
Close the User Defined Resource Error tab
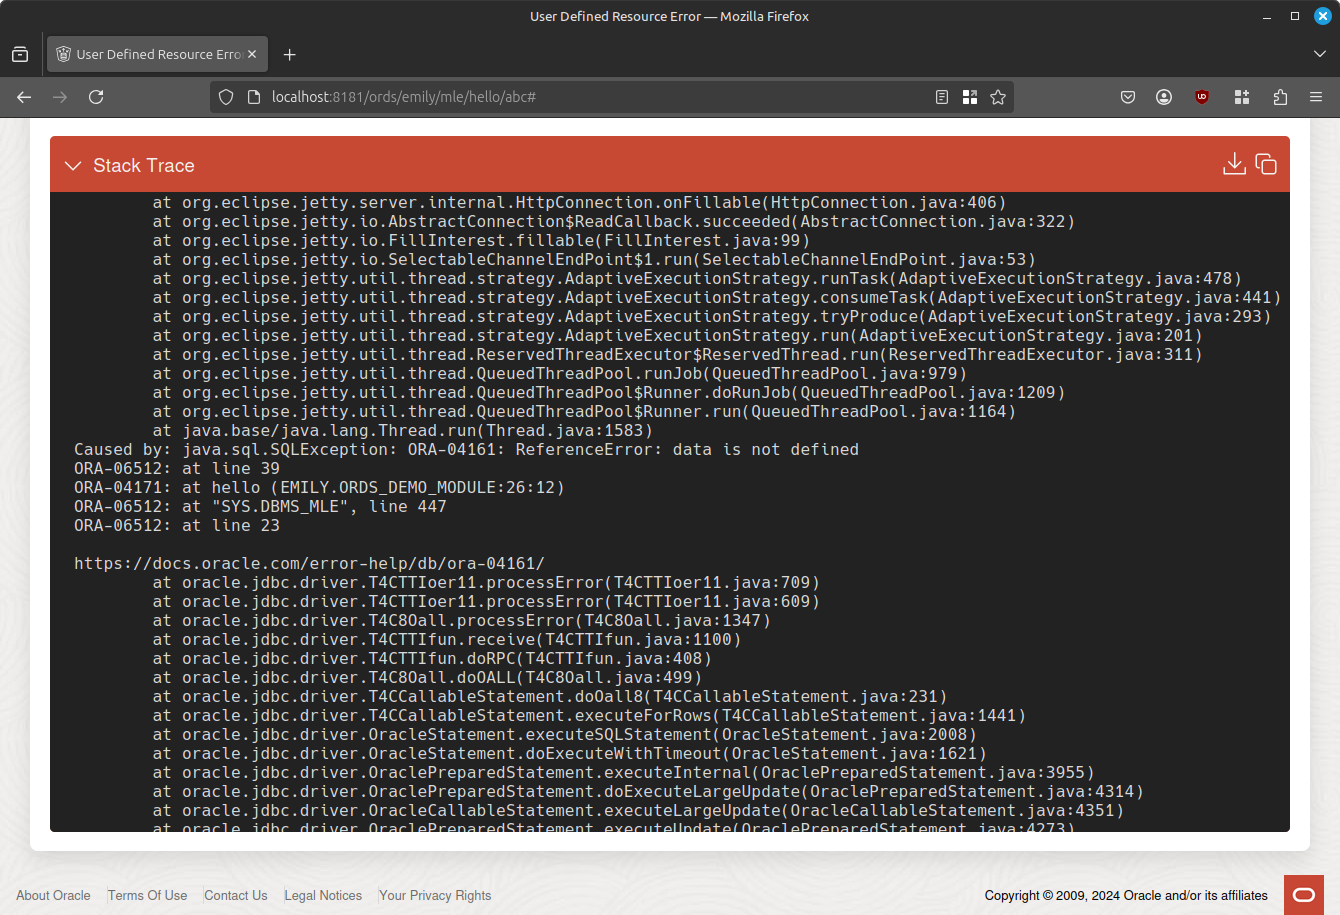pyautogui.click(x=252, y=54)
